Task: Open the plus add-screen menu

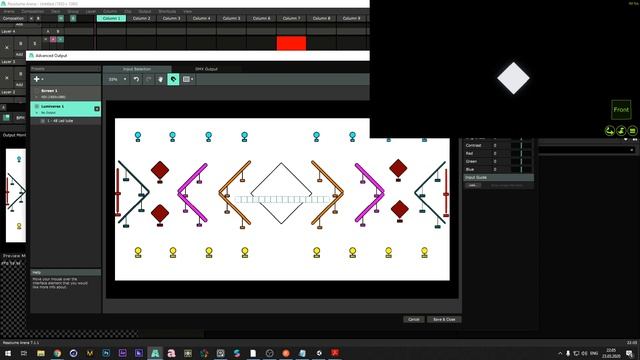Action: tap(38, 79)
